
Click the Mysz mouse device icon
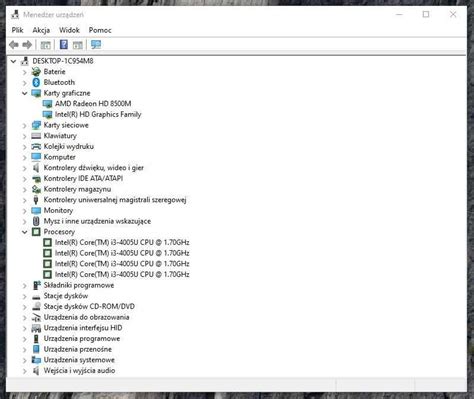coord(36,221)
